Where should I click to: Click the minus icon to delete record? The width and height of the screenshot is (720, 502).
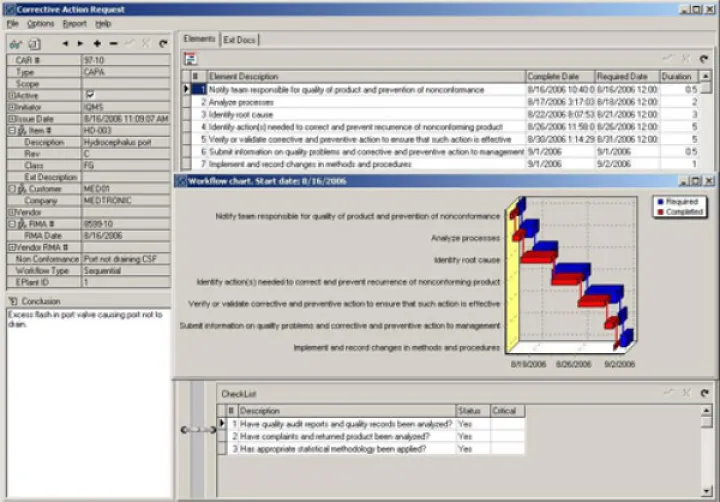point(113,44)
